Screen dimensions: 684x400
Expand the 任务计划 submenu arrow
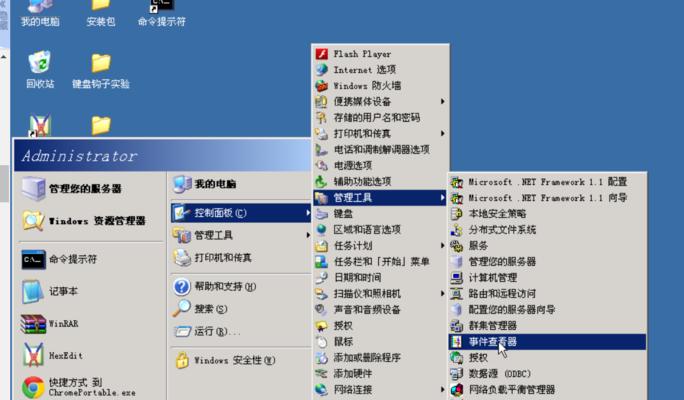pos(442,246)
